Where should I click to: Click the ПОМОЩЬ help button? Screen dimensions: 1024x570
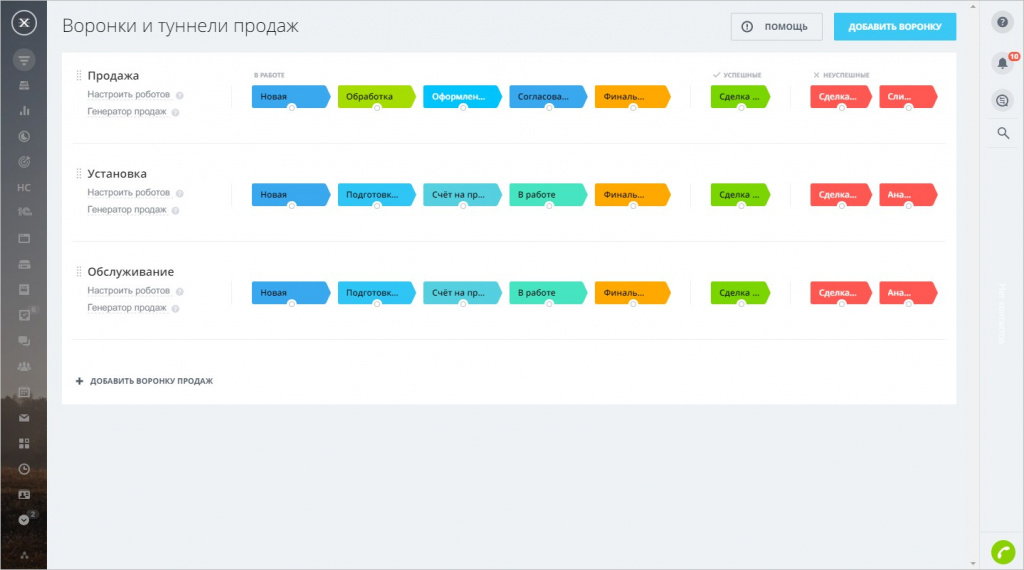point(776,27)
